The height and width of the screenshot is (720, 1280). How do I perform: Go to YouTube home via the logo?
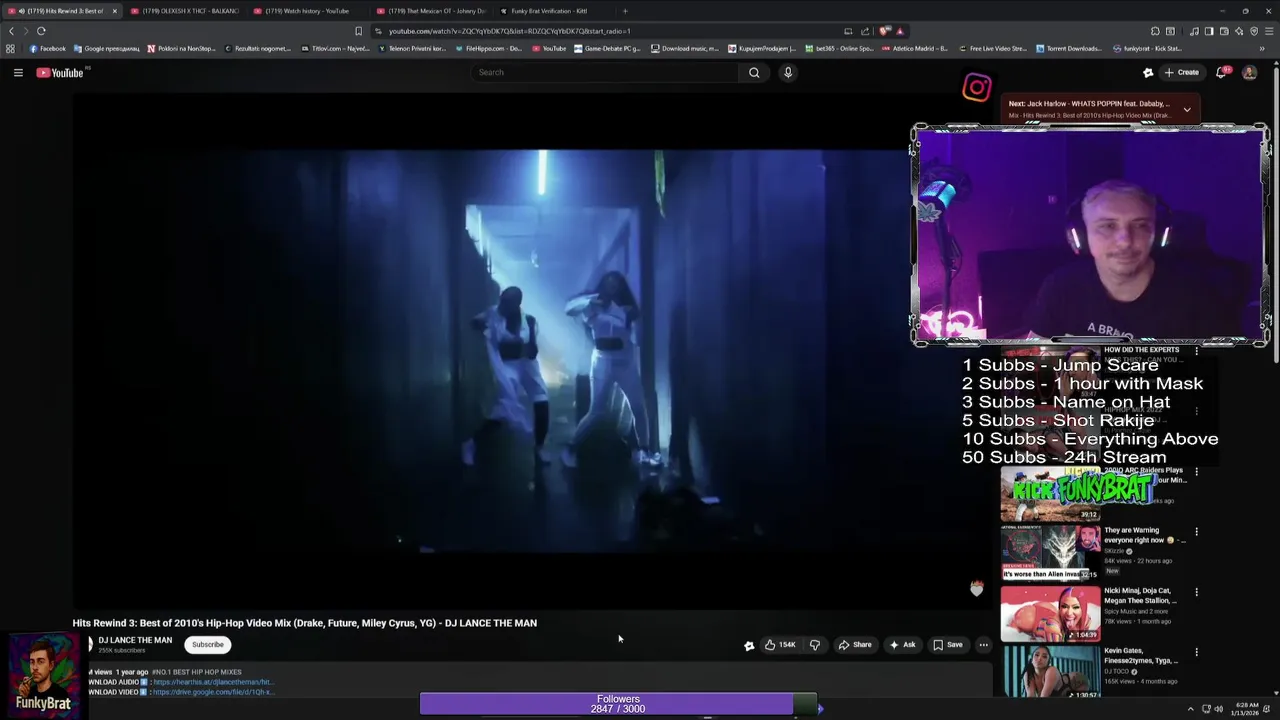[x=60, y=72]
